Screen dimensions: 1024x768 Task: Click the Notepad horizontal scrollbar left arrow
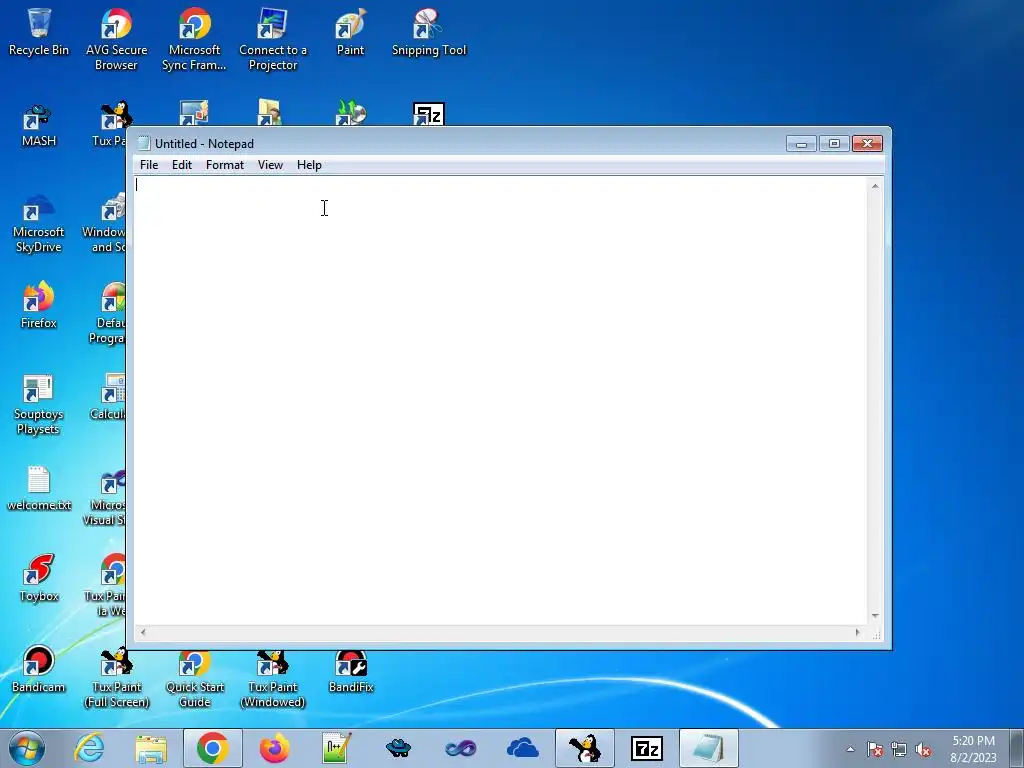(143, 632)
